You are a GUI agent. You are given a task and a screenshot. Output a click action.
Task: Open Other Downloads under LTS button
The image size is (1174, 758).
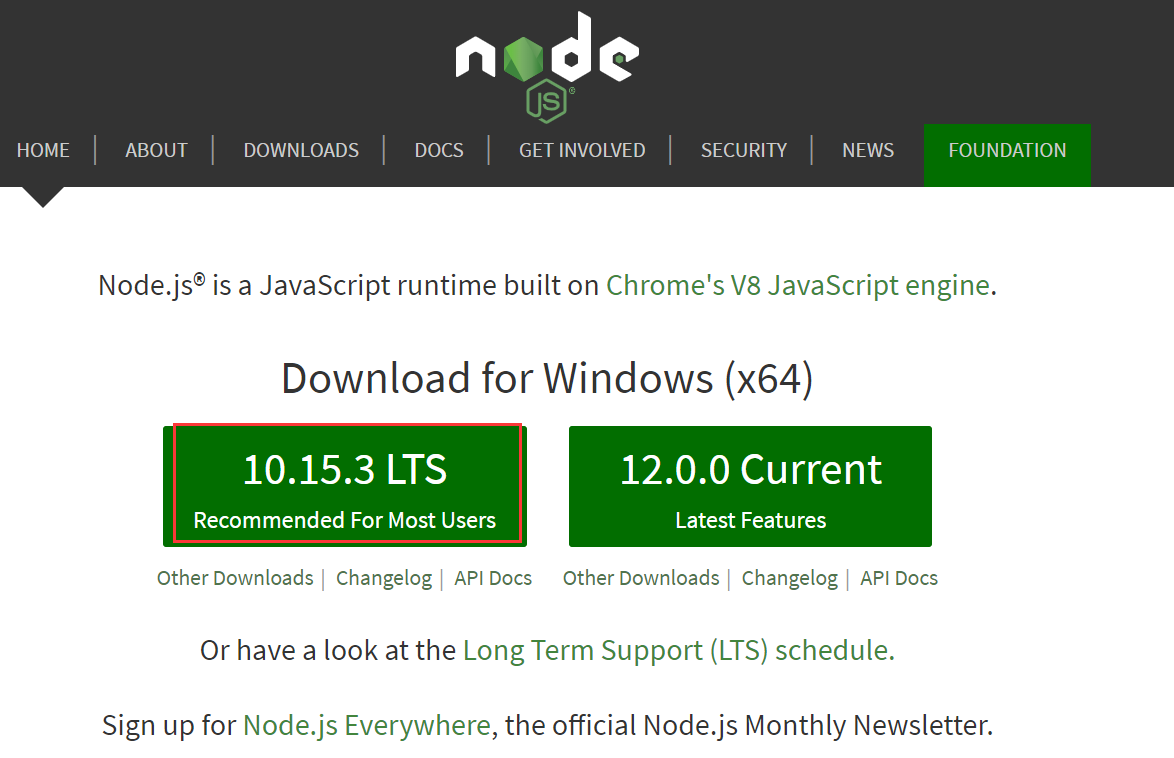point(235,578)
